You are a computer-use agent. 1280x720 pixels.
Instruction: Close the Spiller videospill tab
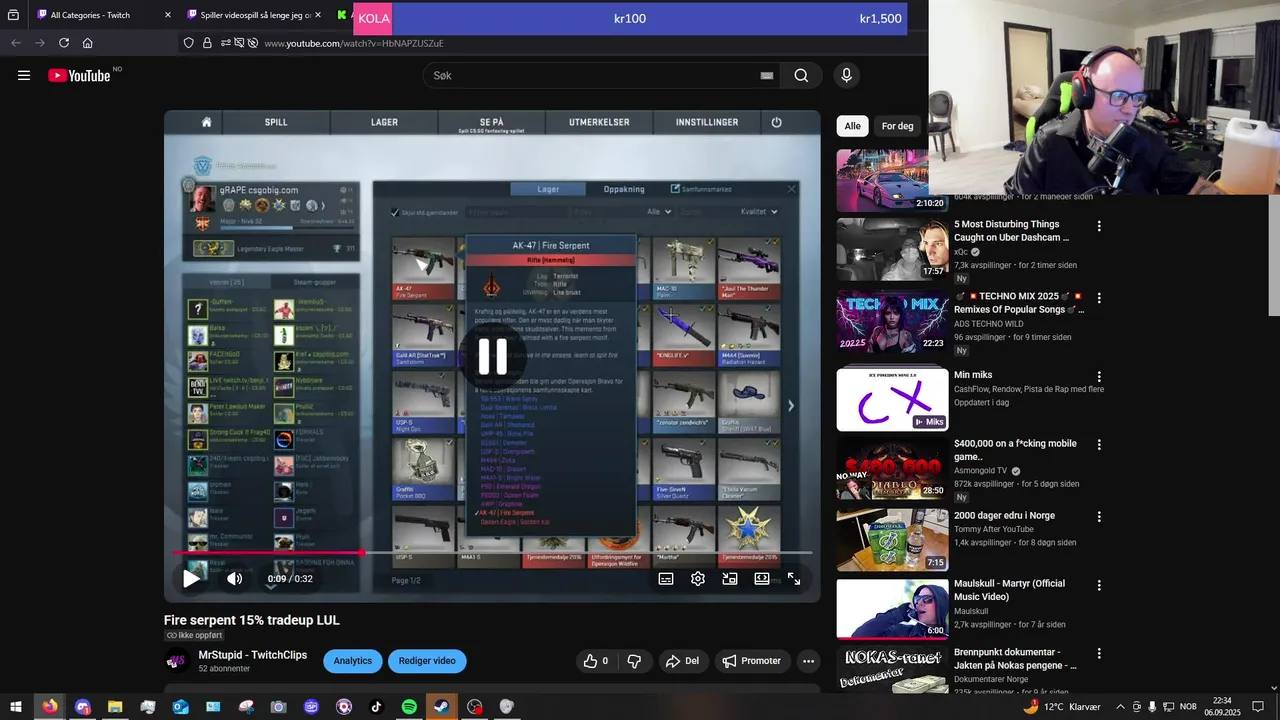pos(318,15)
